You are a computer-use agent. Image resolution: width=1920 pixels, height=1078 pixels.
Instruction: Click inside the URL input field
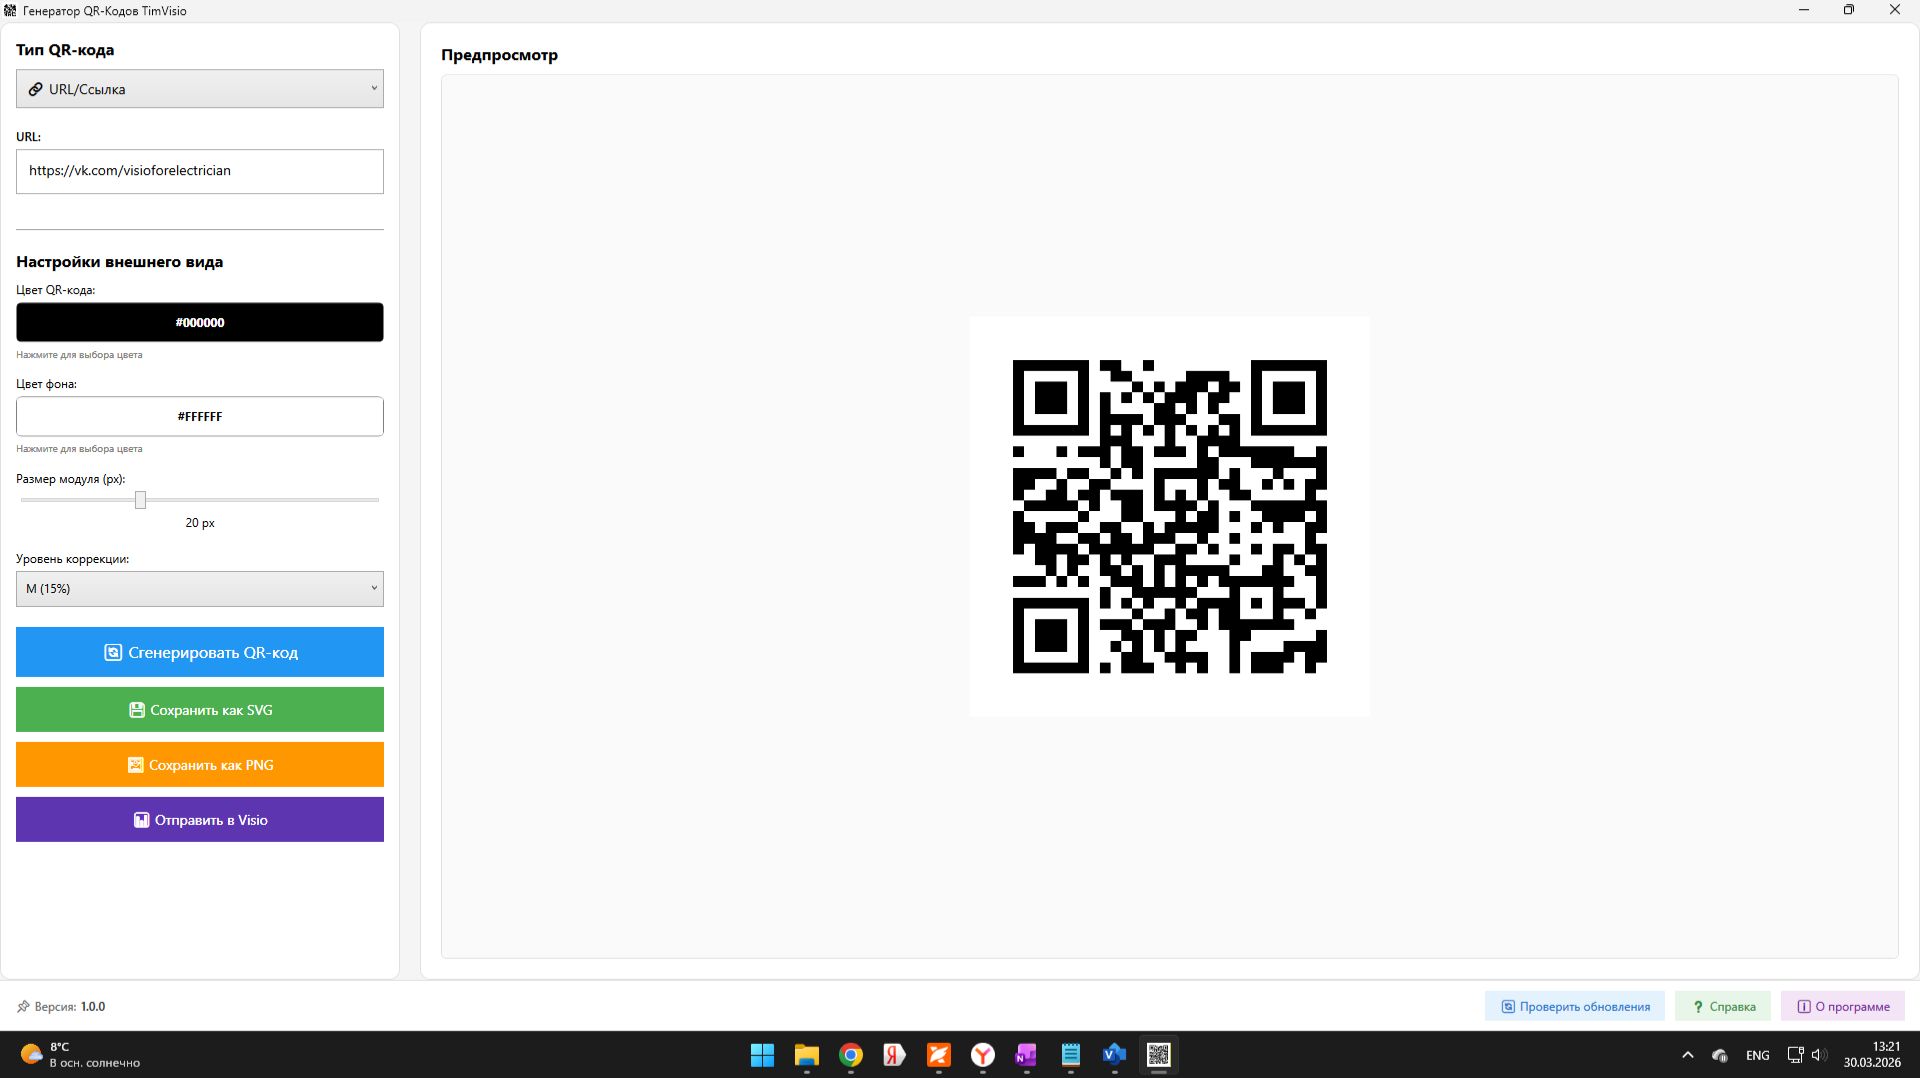coord(200,171)
